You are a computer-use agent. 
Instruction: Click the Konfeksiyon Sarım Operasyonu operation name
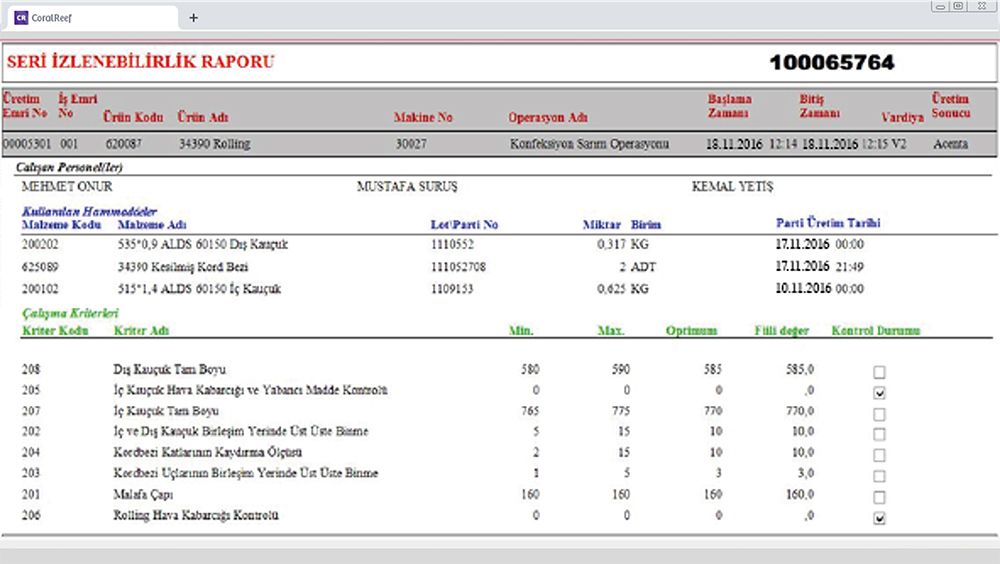pos(589,144)
